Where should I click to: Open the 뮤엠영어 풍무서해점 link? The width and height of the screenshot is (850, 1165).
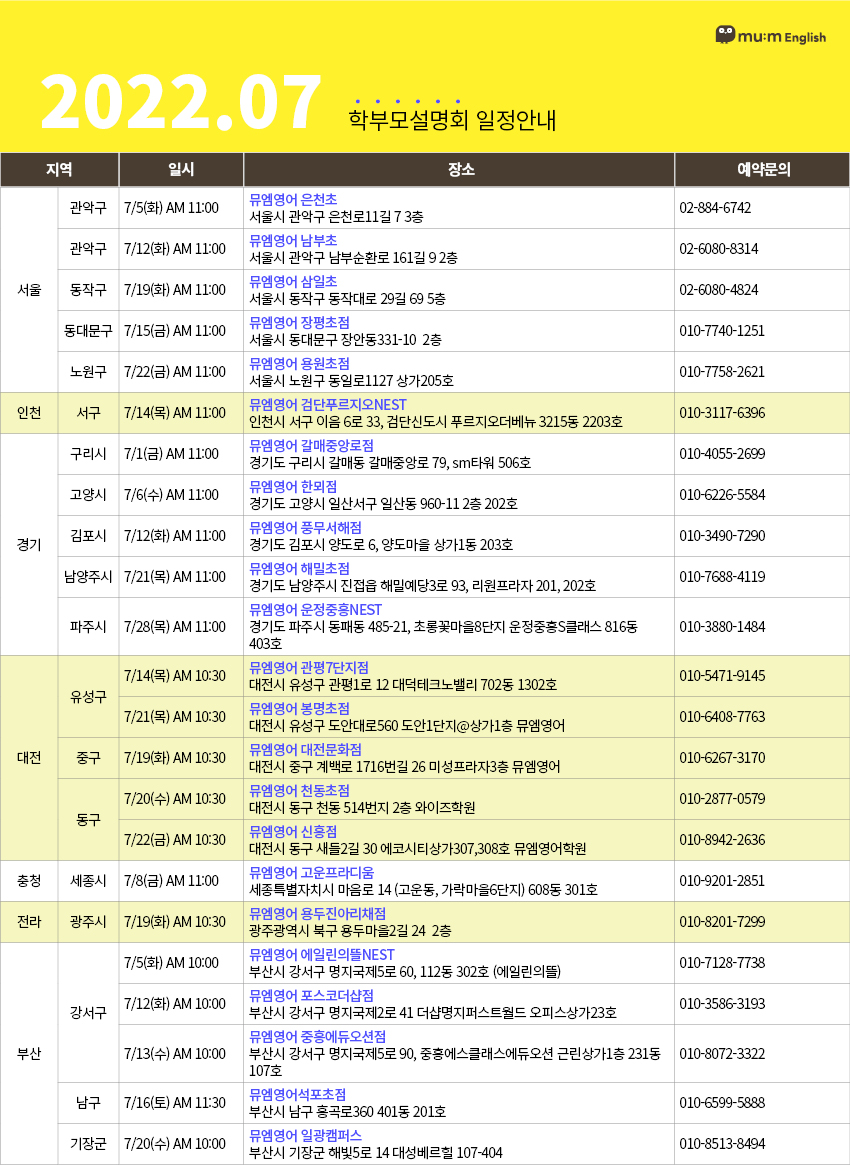coord(305,528)
